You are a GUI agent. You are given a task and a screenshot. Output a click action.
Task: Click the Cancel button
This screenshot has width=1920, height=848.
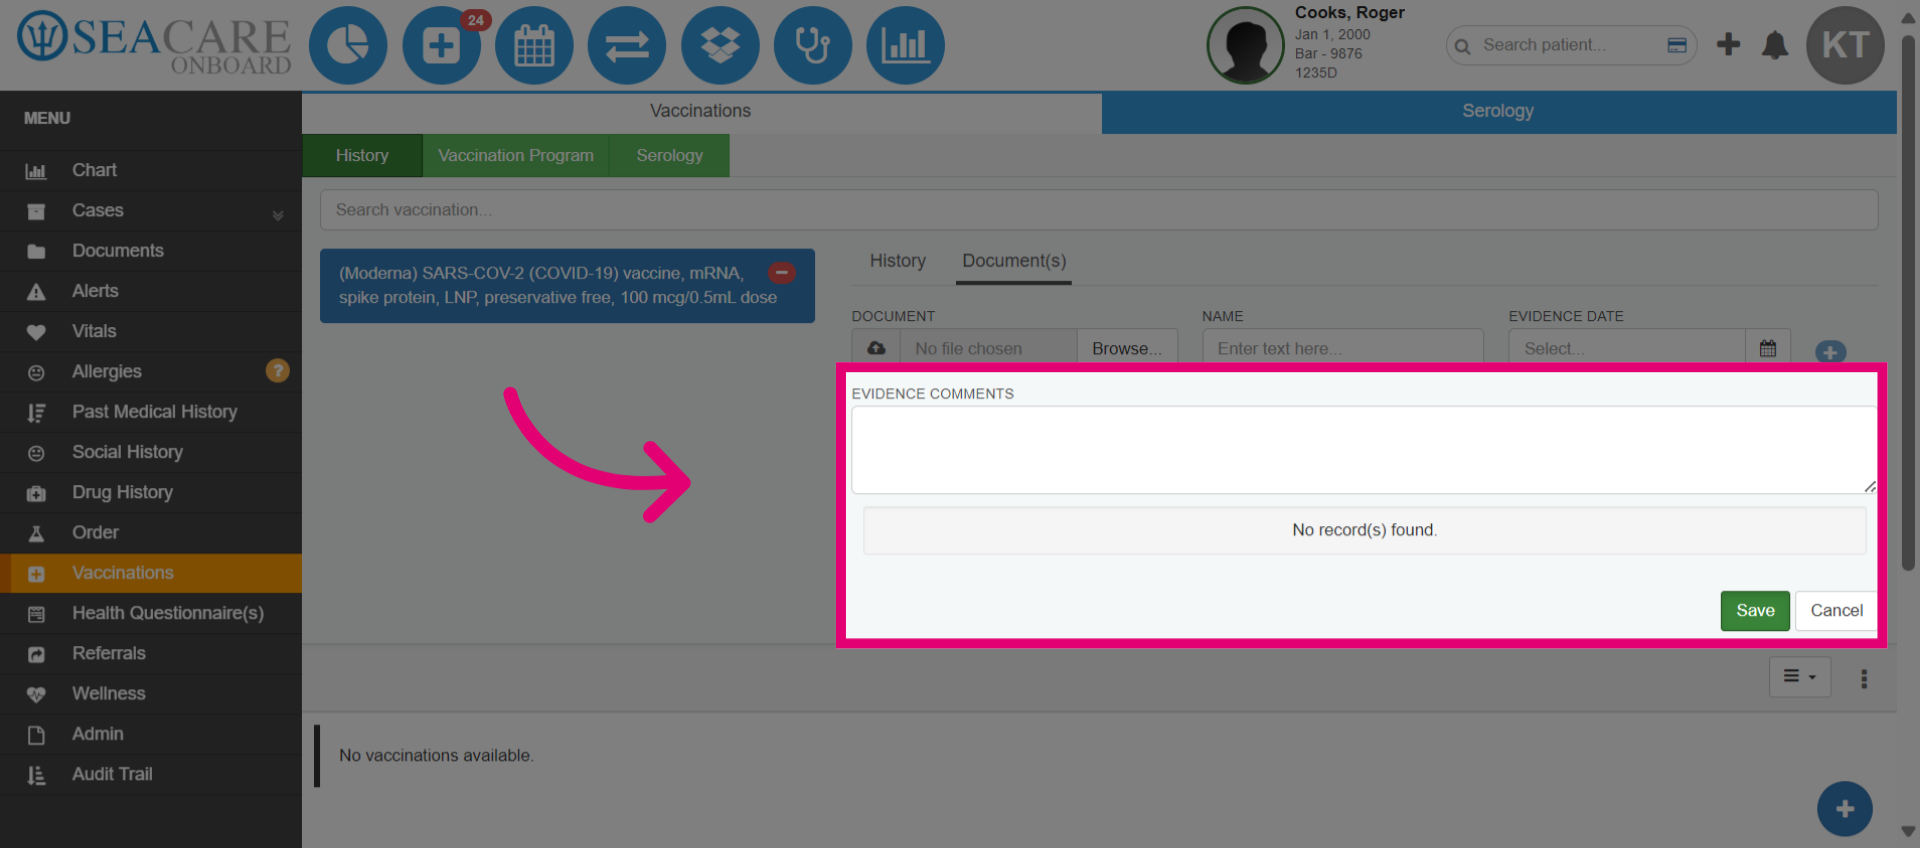(1836, 611)
